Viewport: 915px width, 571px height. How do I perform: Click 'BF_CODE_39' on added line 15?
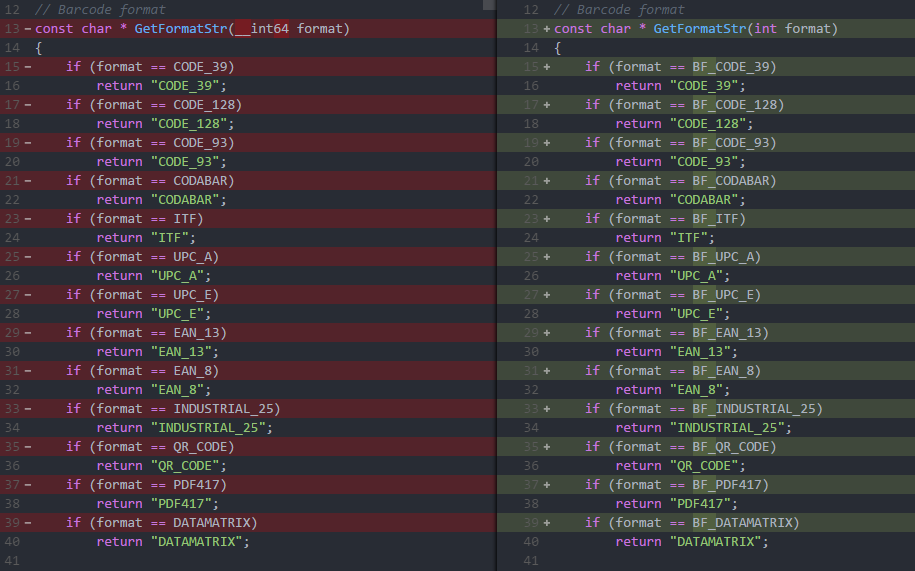731,66
